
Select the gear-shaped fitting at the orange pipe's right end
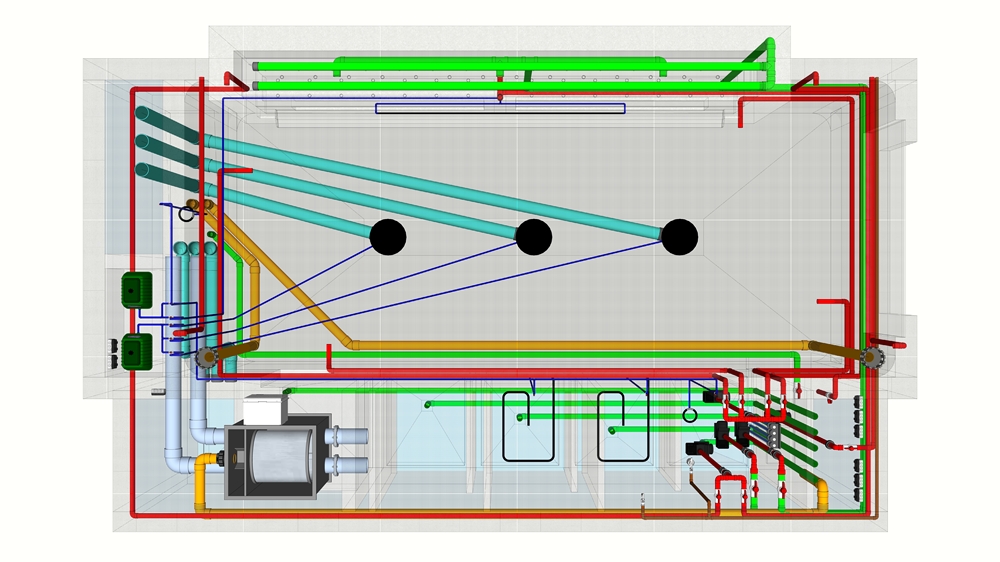tap(871, 357)
